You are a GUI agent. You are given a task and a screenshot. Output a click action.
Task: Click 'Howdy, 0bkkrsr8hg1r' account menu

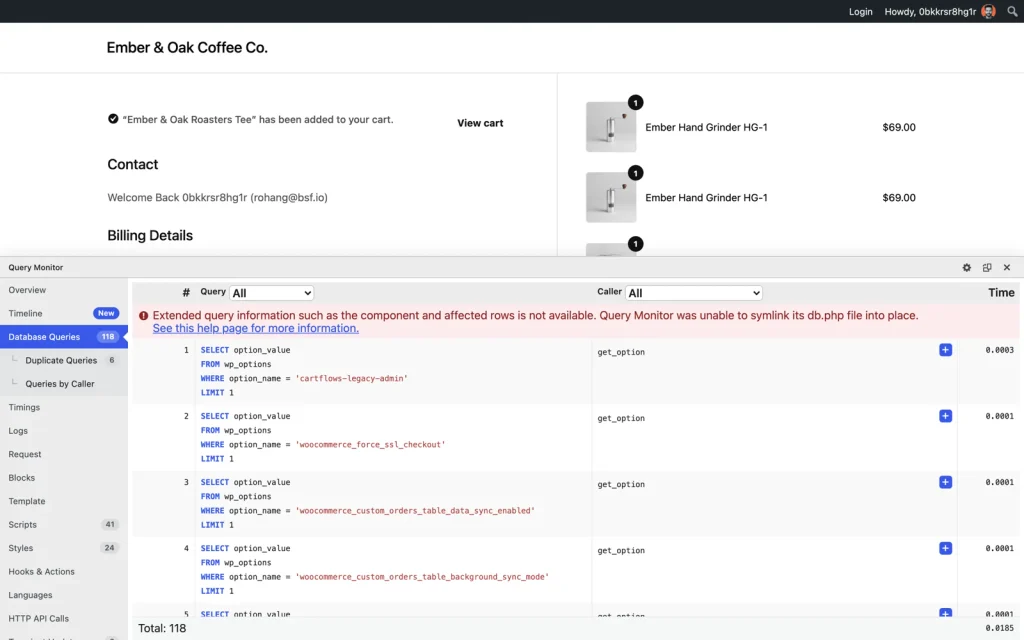click(930, 12)
